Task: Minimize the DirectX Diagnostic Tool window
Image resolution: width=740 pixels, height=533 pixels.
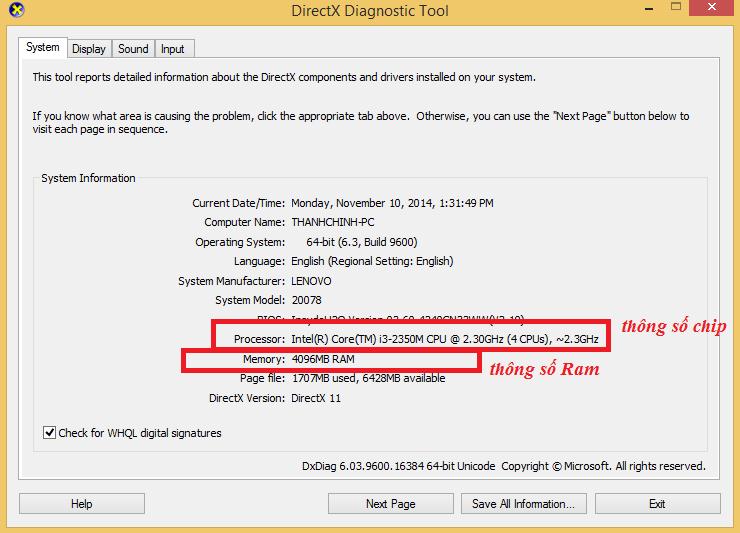Action: (649, 8)
